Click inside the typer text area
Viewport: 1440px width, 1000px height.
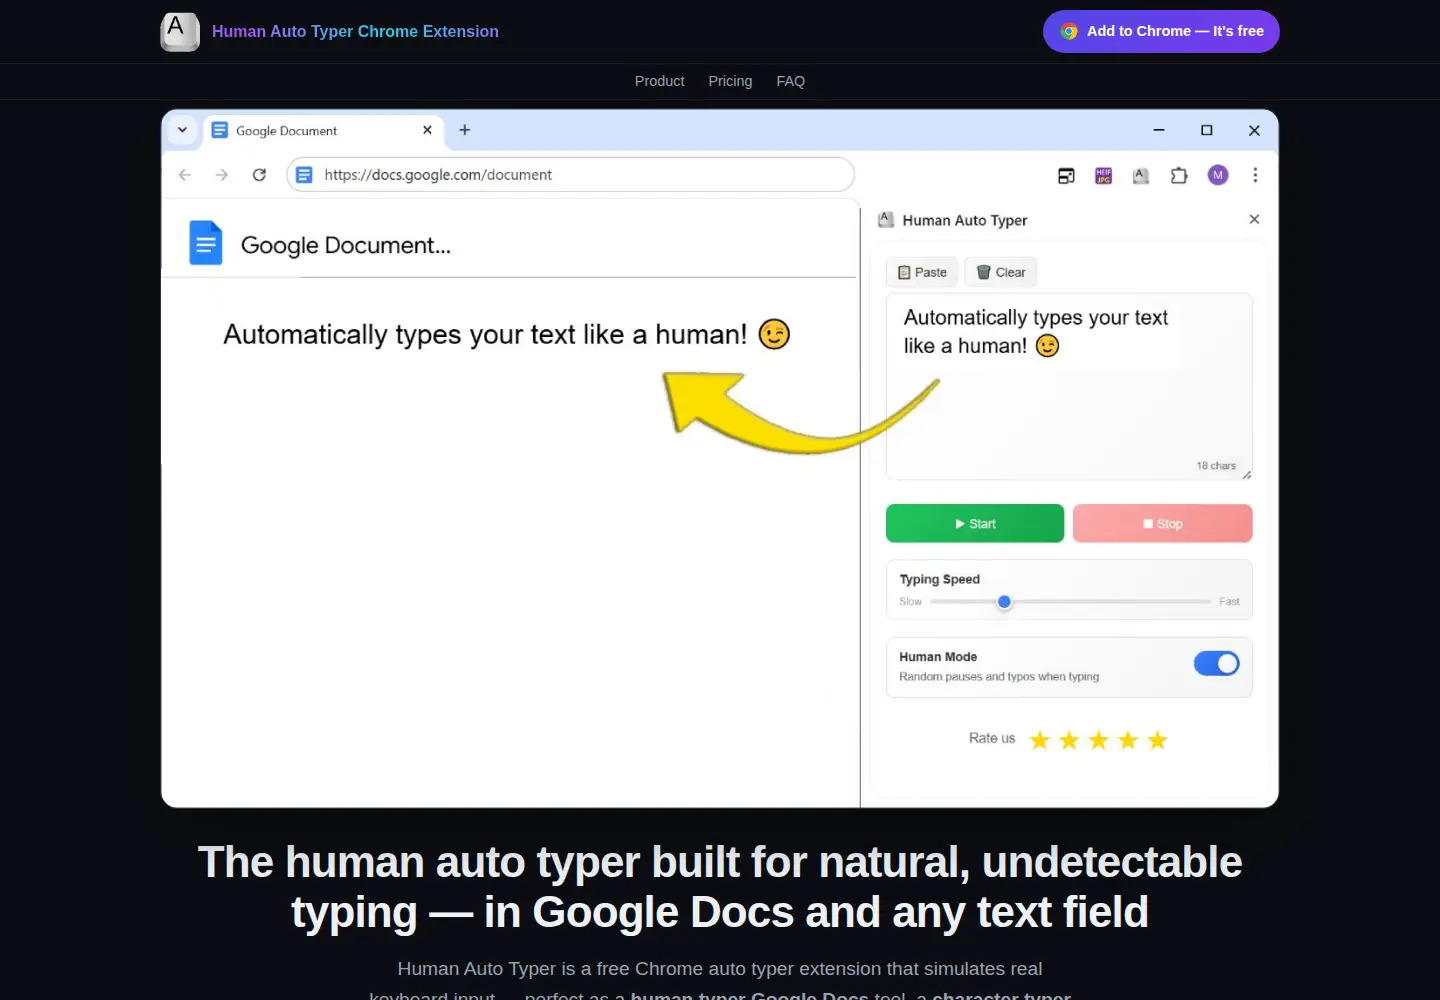pyautogui.click(x=1069, y=386)
